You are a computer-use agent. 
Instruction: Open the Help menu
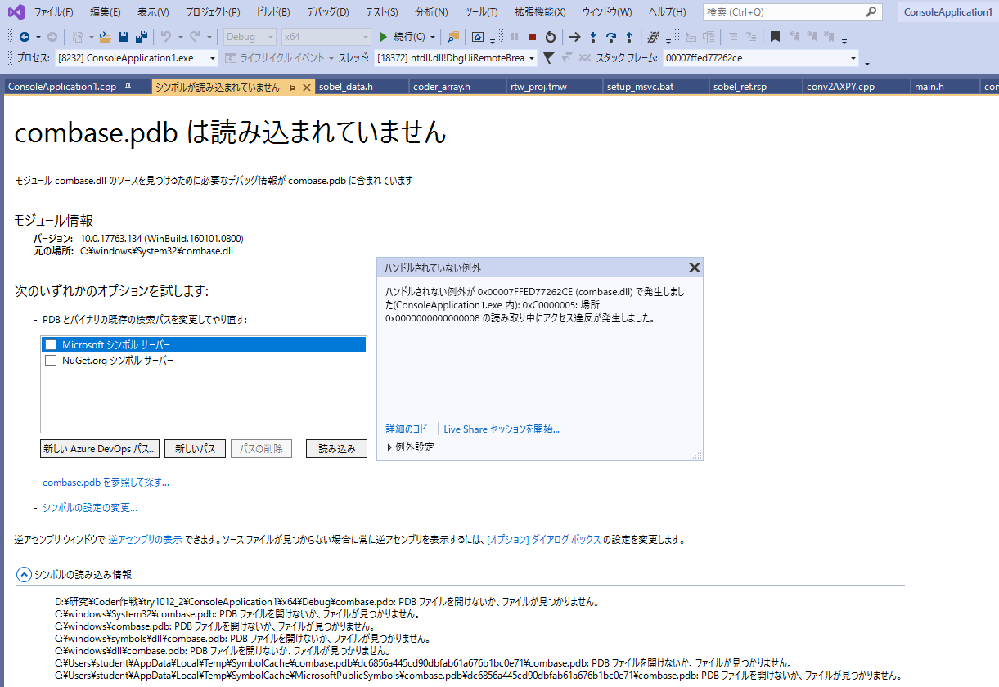(667, 11)
